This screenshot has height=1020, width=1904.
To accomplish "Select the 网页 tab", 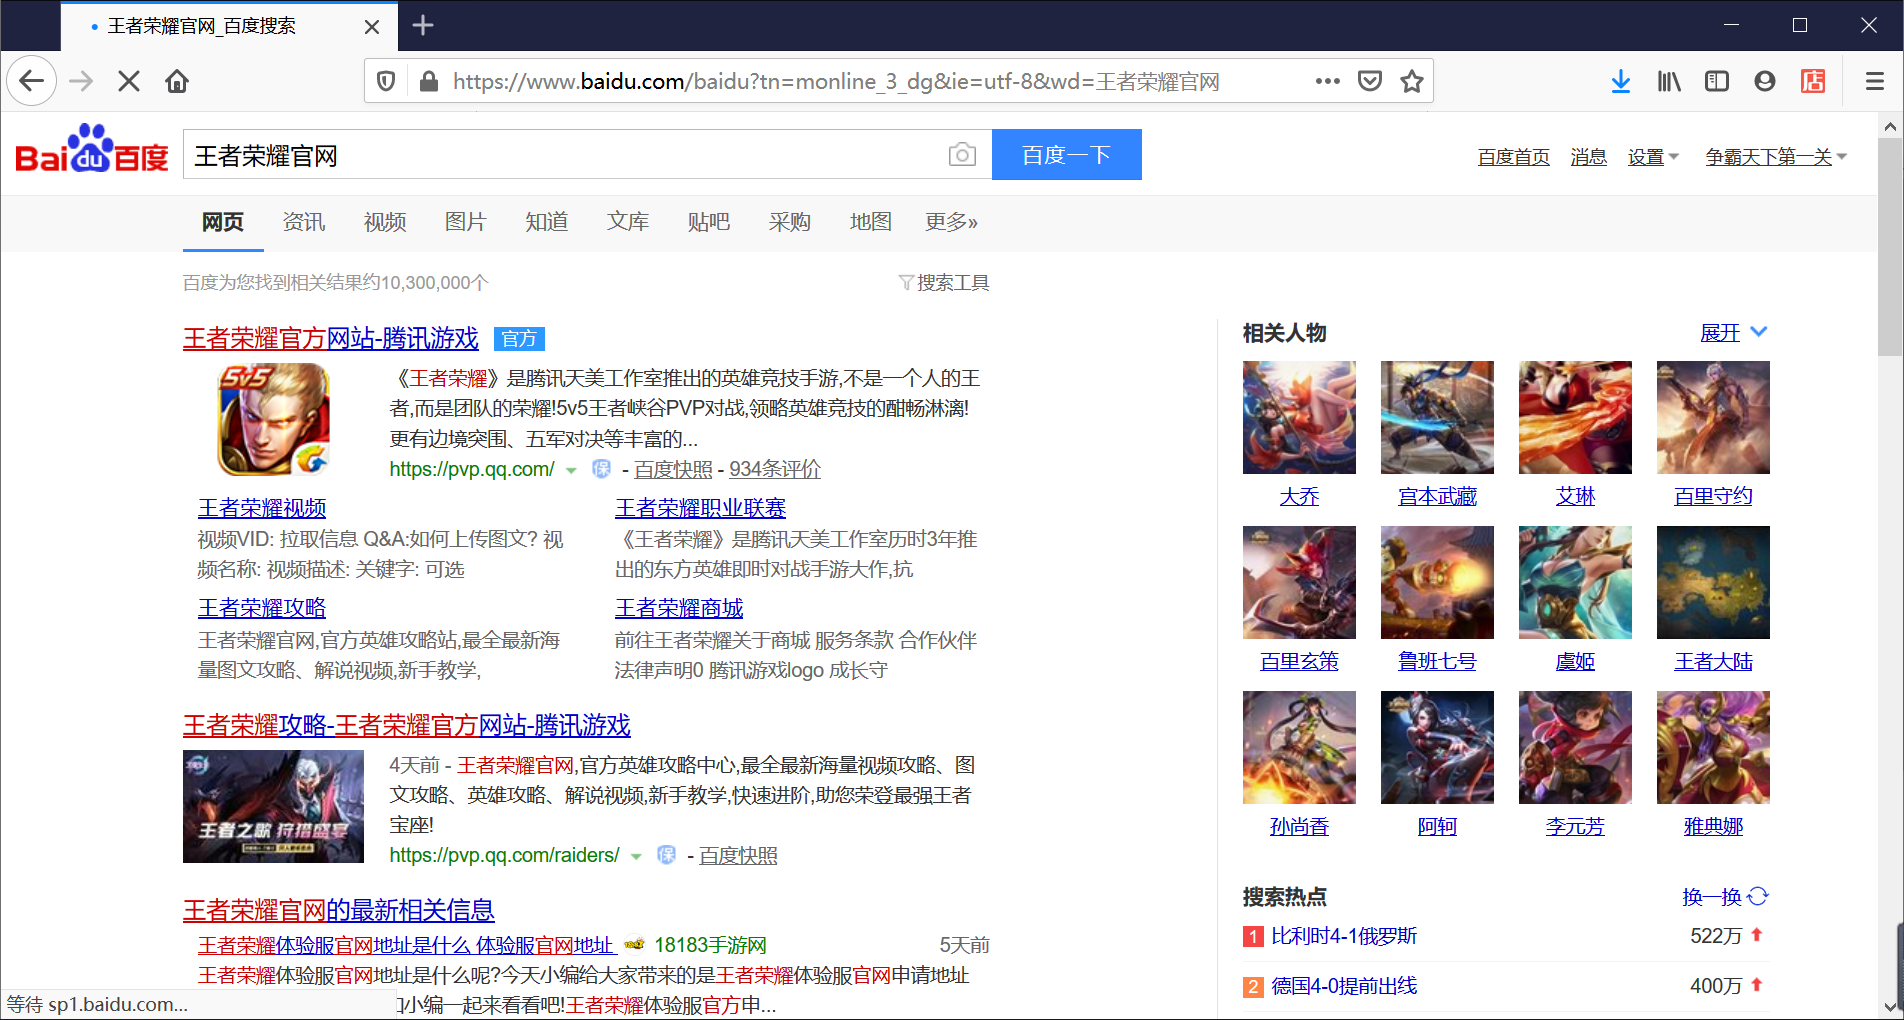I will (x=223, y=222).
